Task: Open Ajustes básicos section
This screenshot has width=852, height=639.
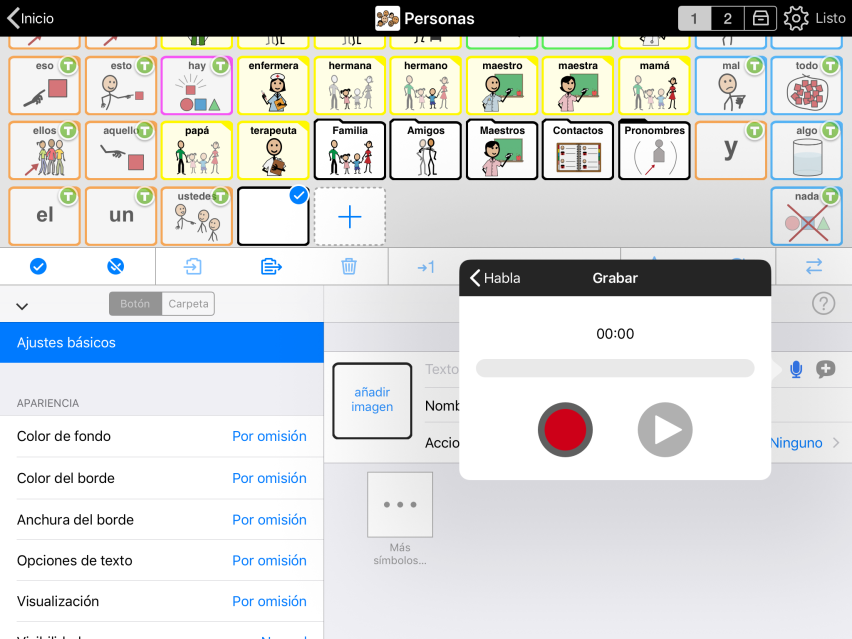Action: tap(162, 342)
